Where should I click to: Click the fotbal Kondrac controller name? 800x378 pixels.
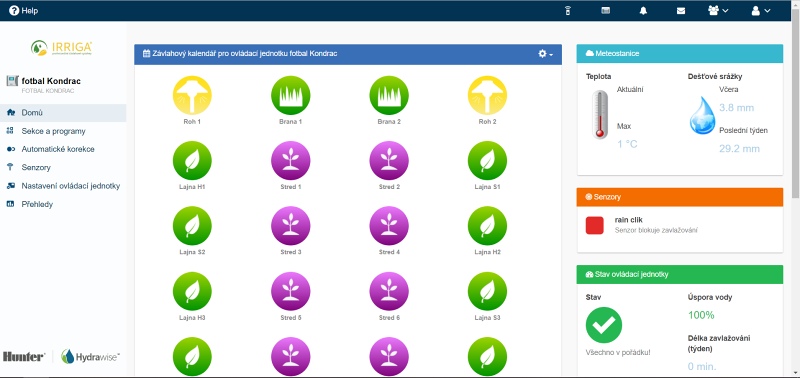51,81
